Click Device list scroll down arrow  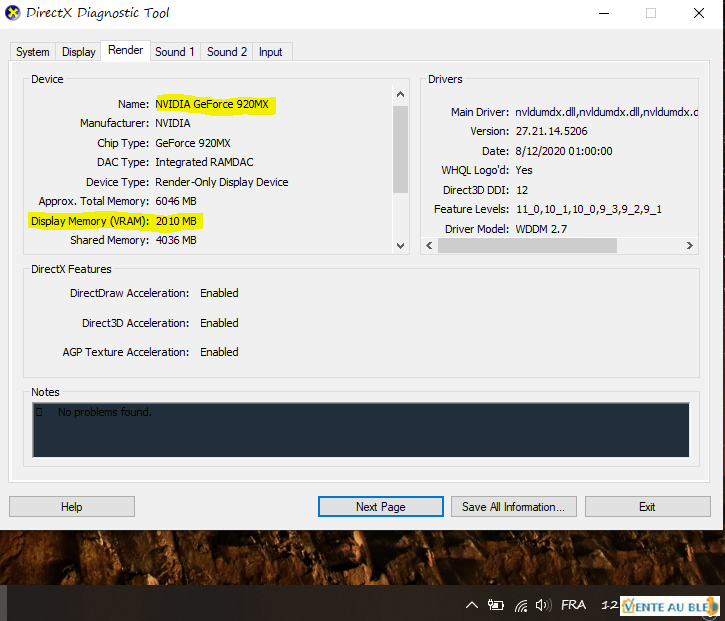click(400, 246)
